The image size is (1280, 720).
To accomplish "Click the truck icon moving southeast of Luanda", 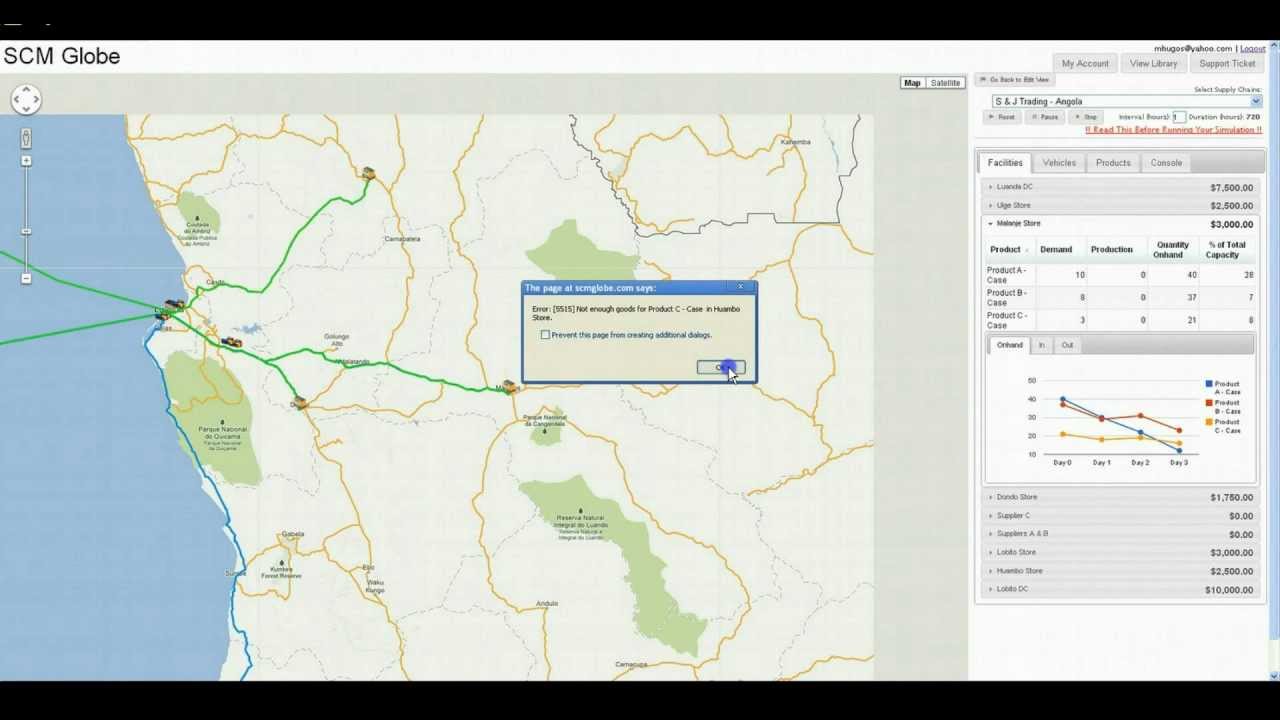I will [232, 342].
